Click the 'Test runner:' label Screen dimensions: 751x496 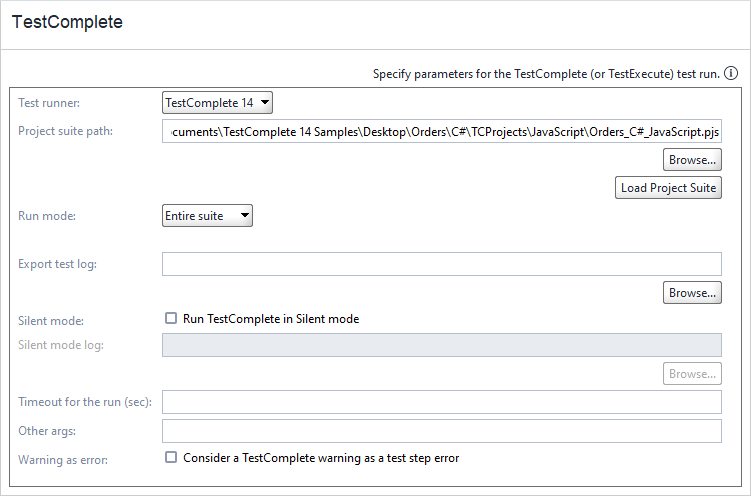pyautogui.click(x=49, y=102)
